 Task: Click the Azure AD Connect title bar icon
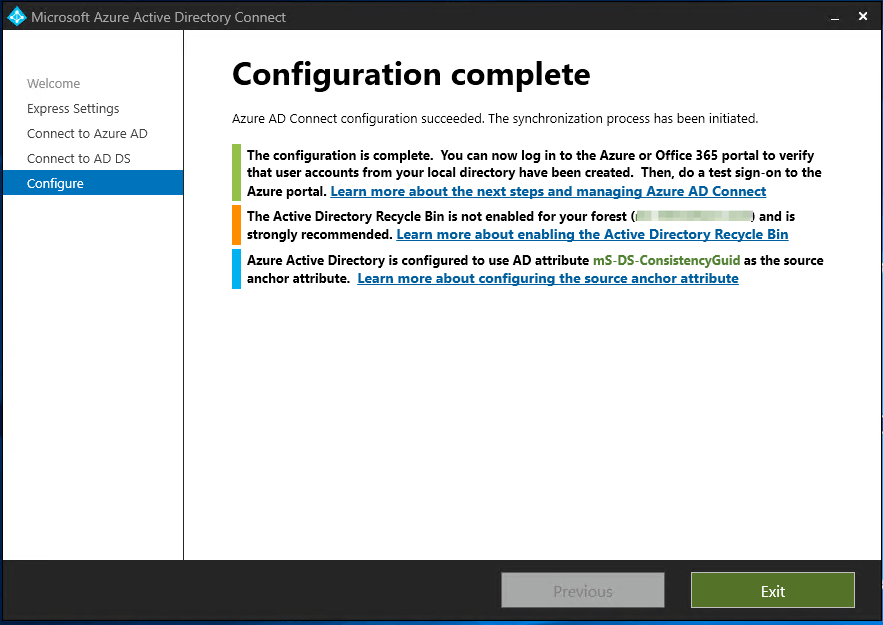click(17, 17)
